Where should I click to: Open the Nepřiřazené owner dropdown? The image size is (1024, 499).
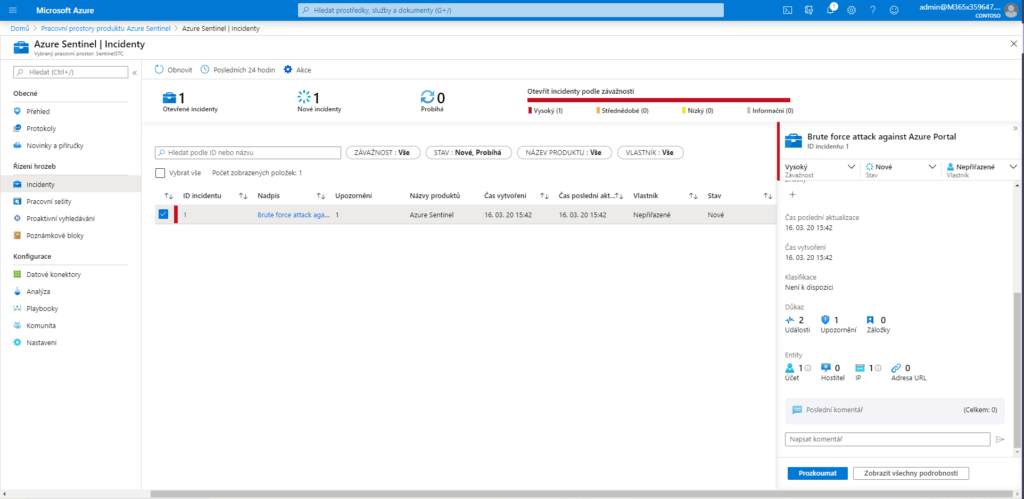point(1012,167)
